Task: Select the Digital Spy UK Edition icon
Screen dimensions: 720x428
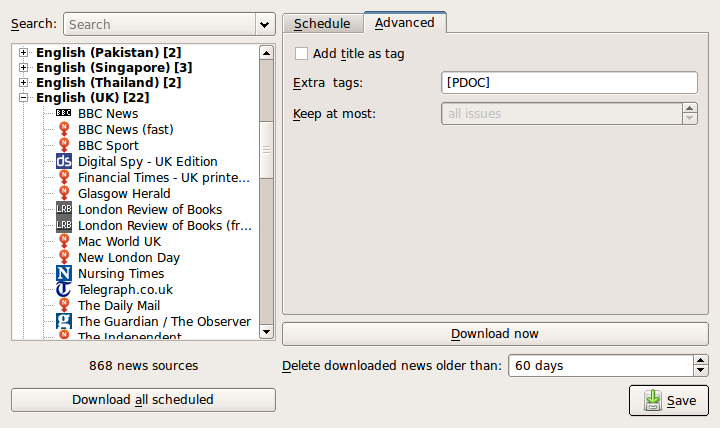Action: (x=64, y=161)
